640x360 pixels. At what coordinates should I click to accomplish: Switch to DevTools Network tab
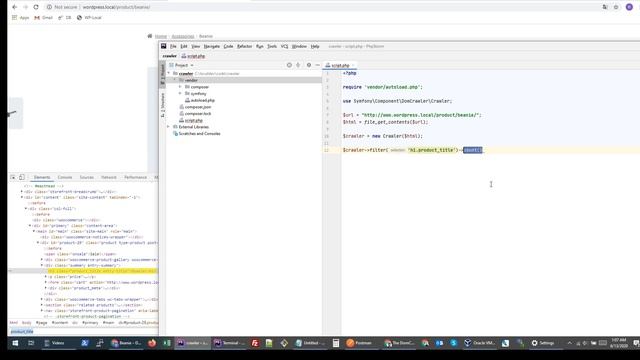[x=109, y=178]
